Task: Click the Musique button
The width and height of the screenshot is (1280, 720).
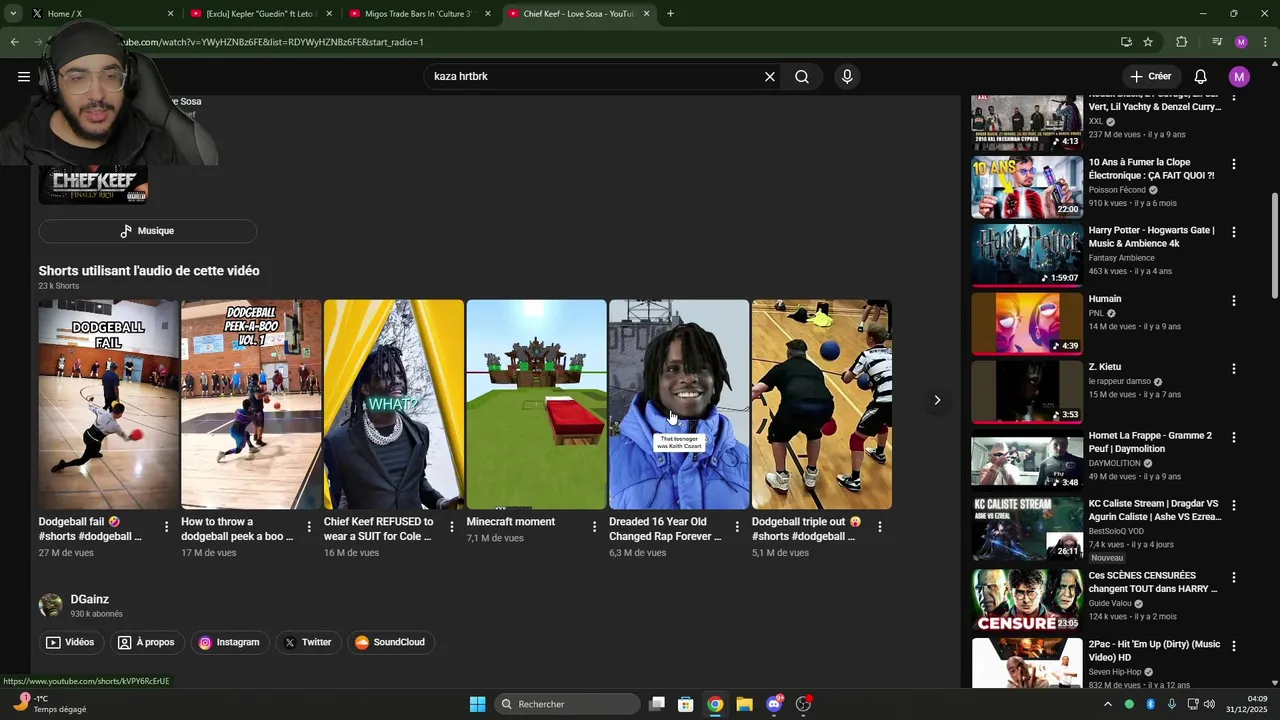Action: (147, 231)
